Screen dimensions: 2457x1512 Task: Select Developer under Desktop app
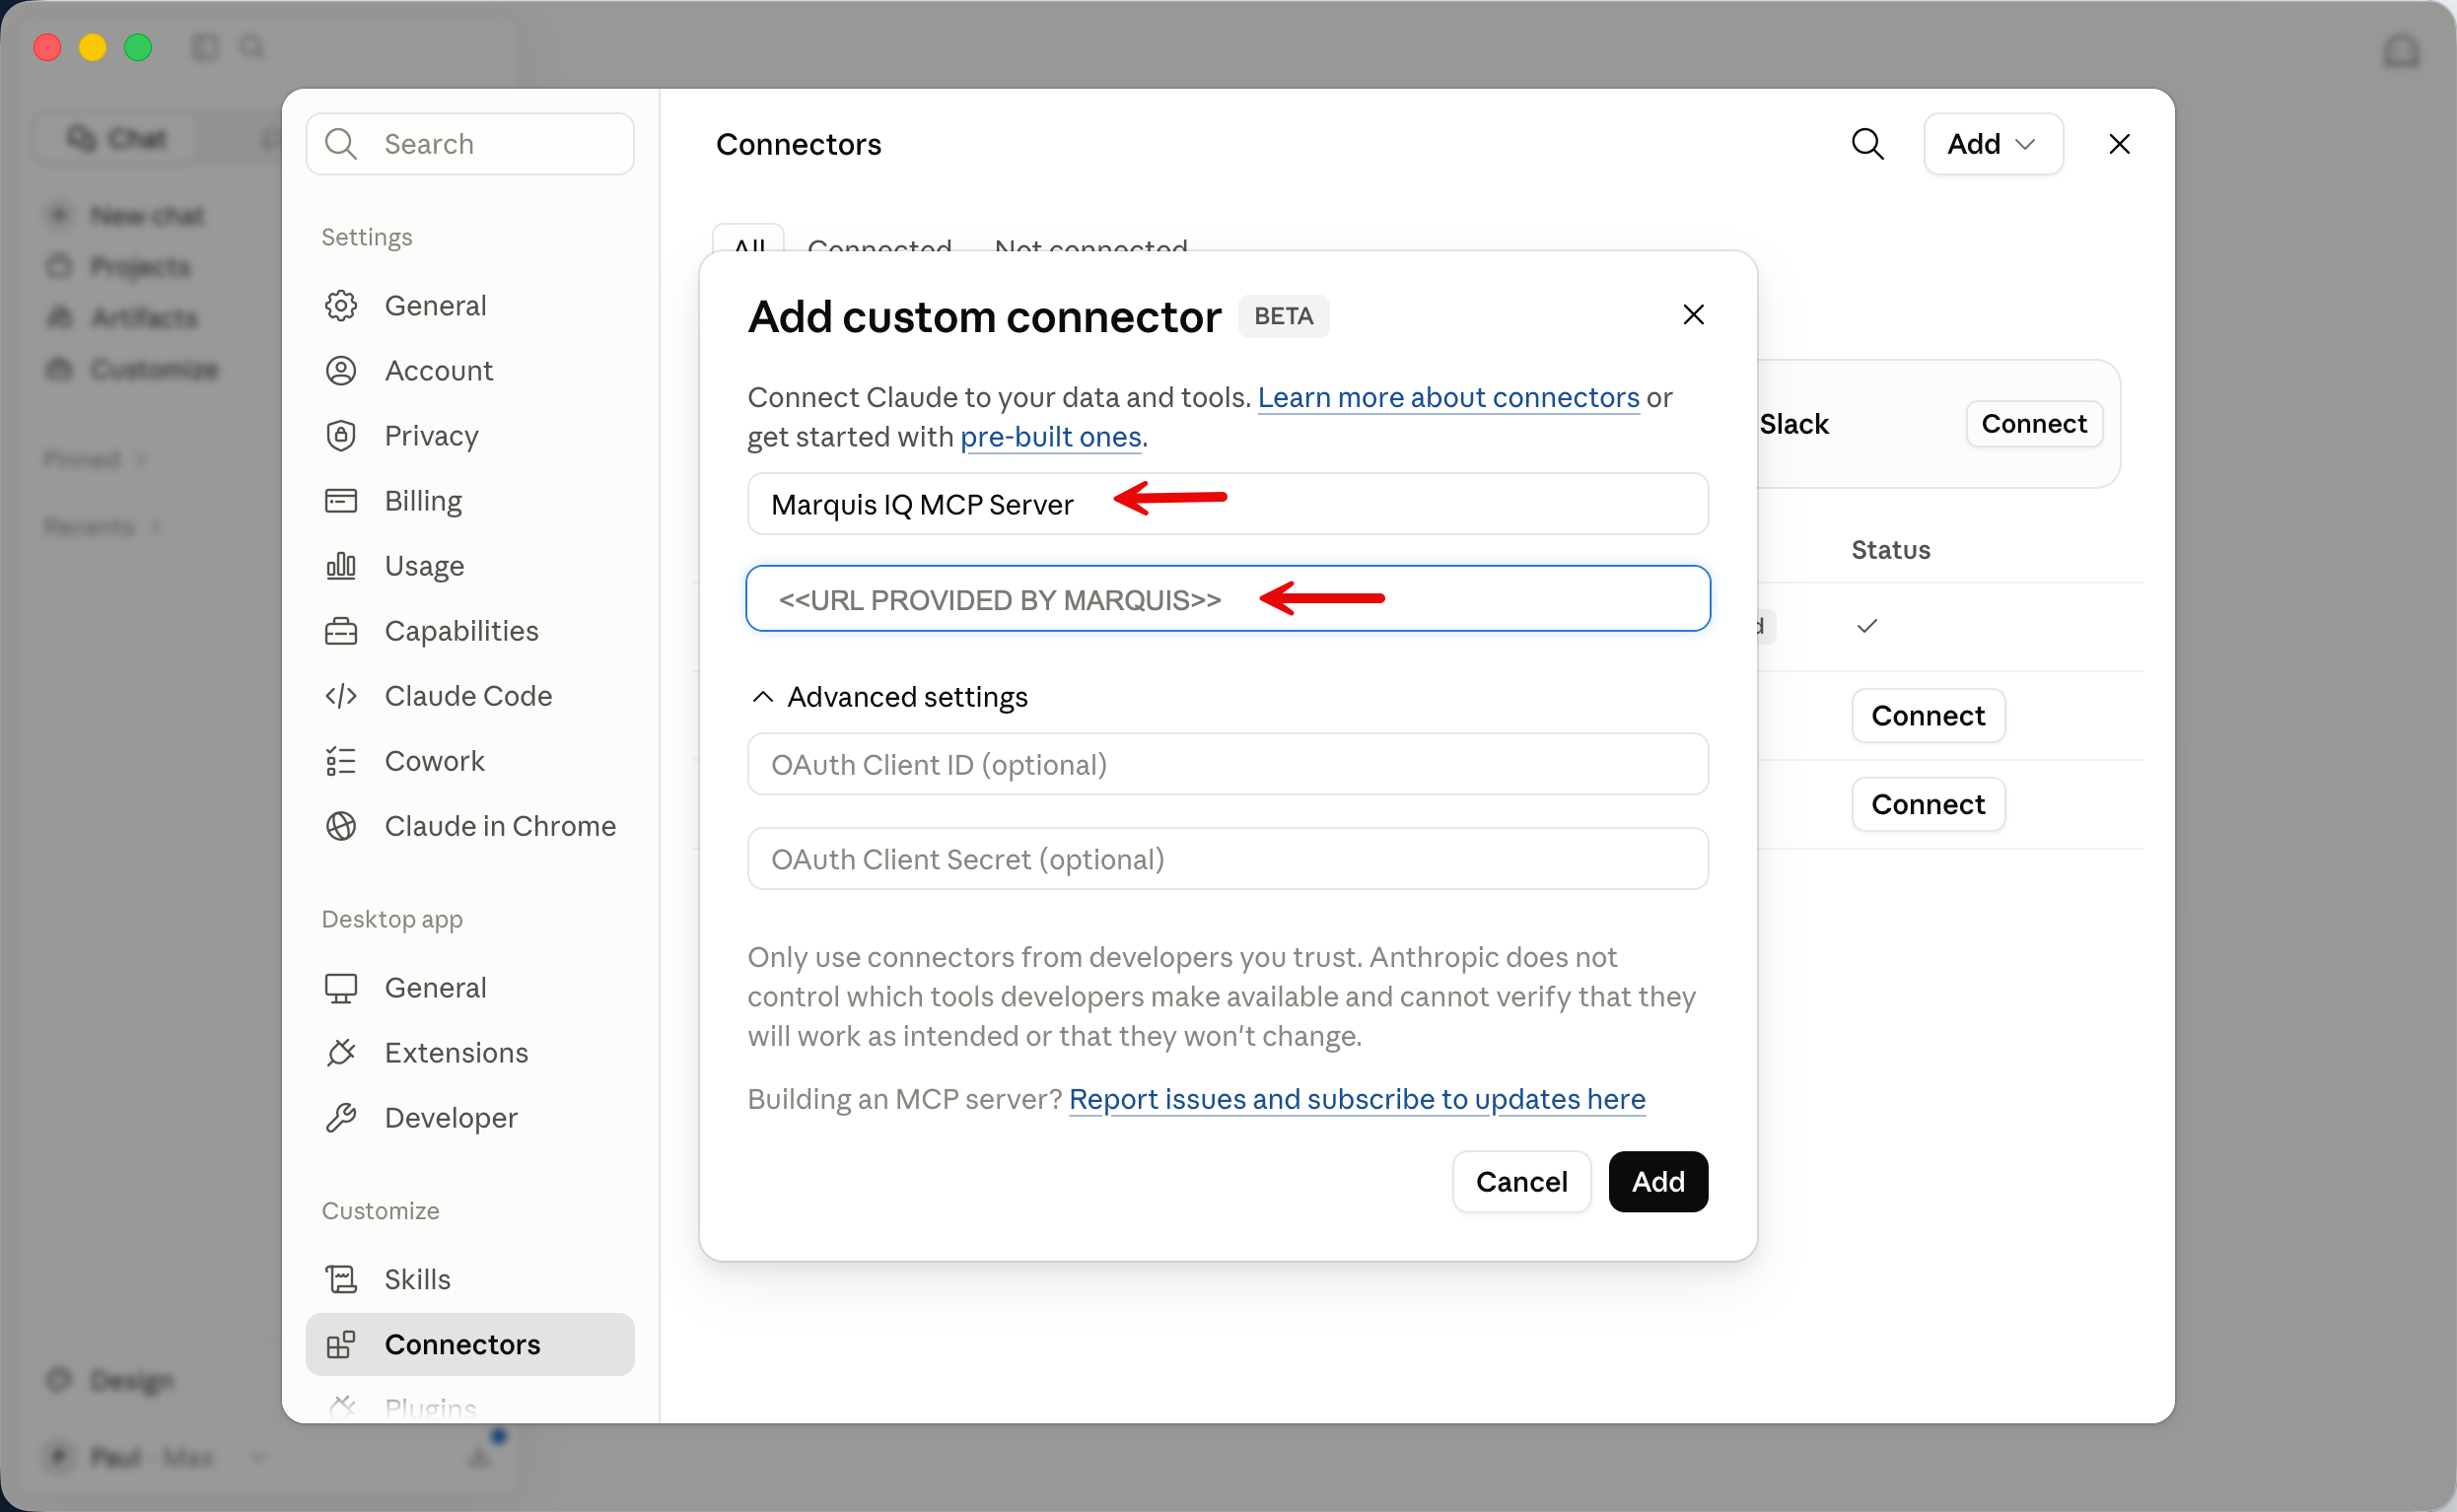470,1118
